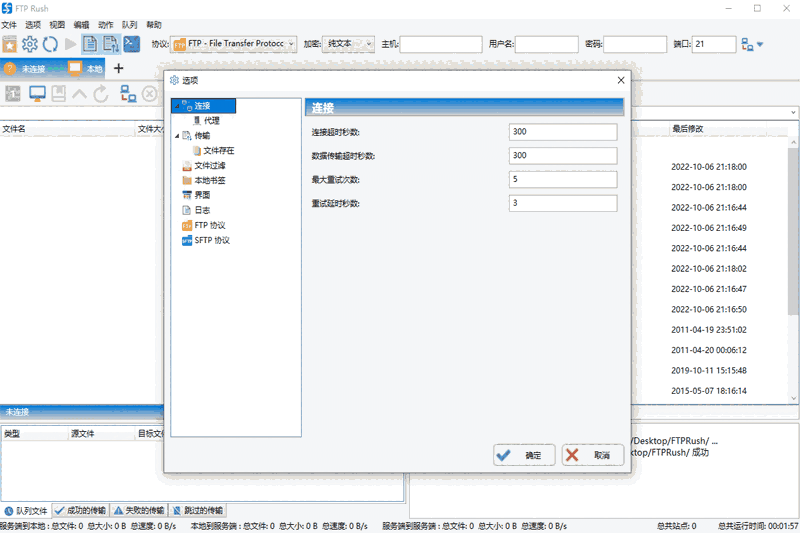
Task: Click the quick connect network icon beside port field
Action: click(747, 44)
